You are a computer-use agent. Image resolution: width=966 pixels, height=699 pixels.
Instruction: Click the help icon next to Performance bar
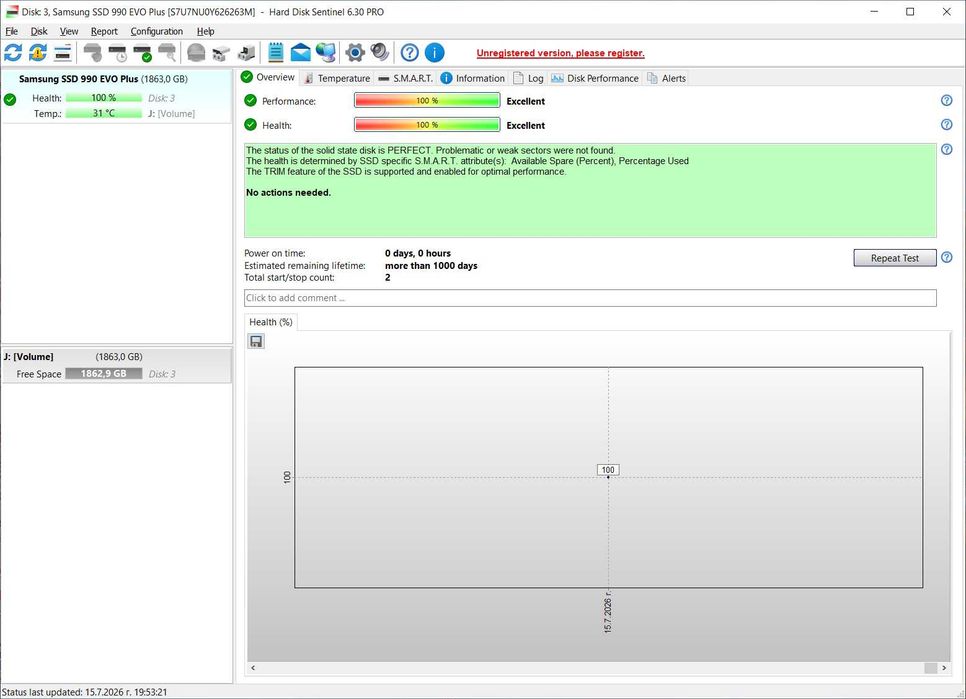(x=947, y=100)
